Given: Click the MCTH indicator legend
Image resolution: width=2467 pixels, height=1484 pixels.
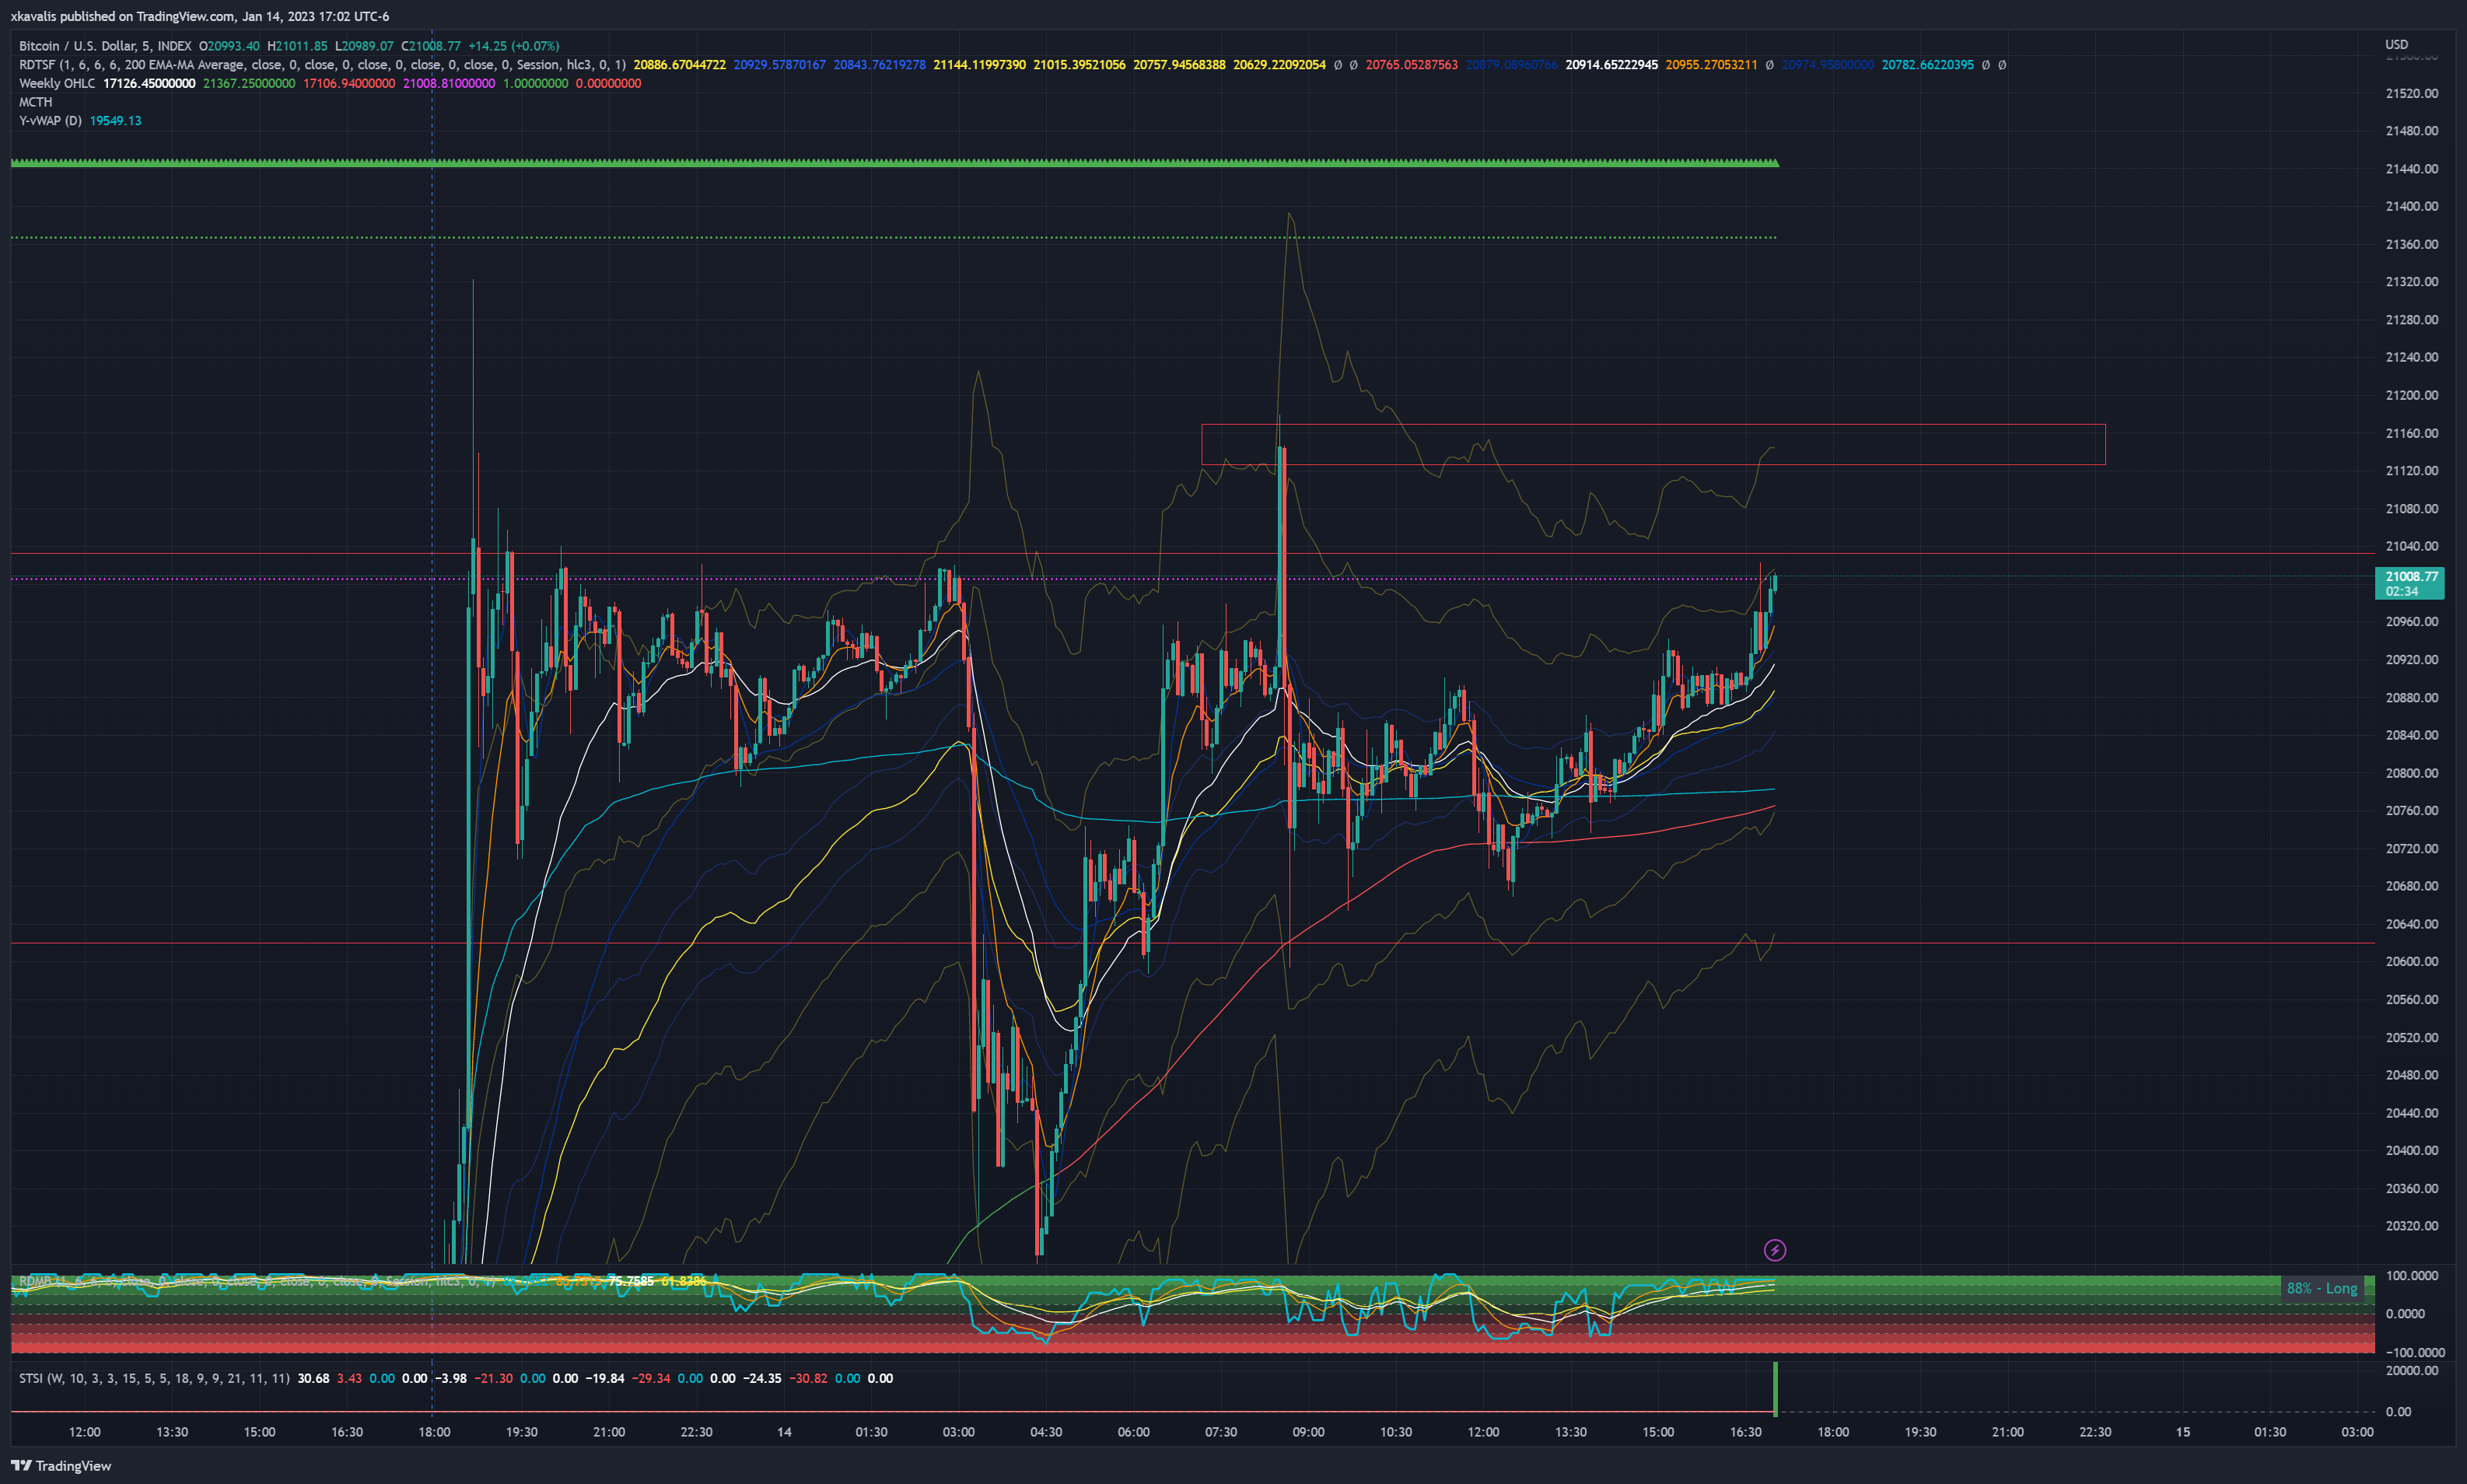Looking at the screenshot, I should click(36, 102).
